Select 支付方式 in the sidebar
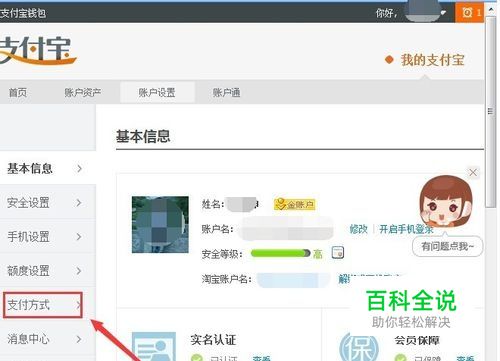The height and width of the screenshot is (361, 500). click(x=43, y=305)
